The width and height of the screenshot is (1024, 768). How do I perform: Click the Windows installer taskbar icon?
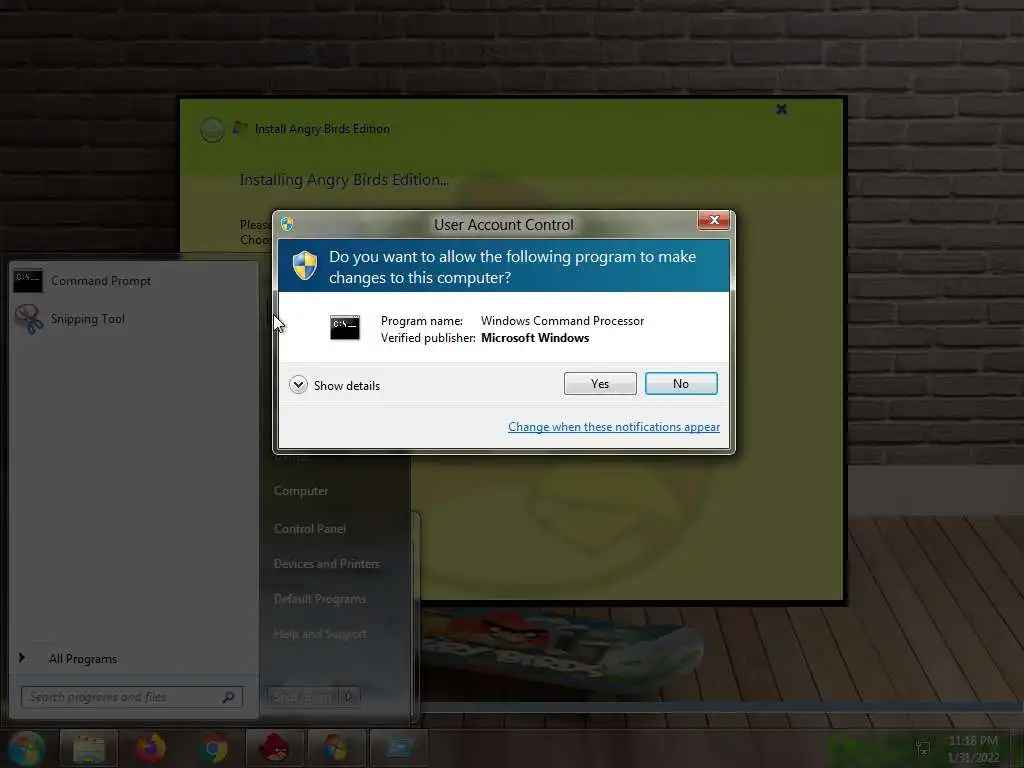click(x=336, y=748)
